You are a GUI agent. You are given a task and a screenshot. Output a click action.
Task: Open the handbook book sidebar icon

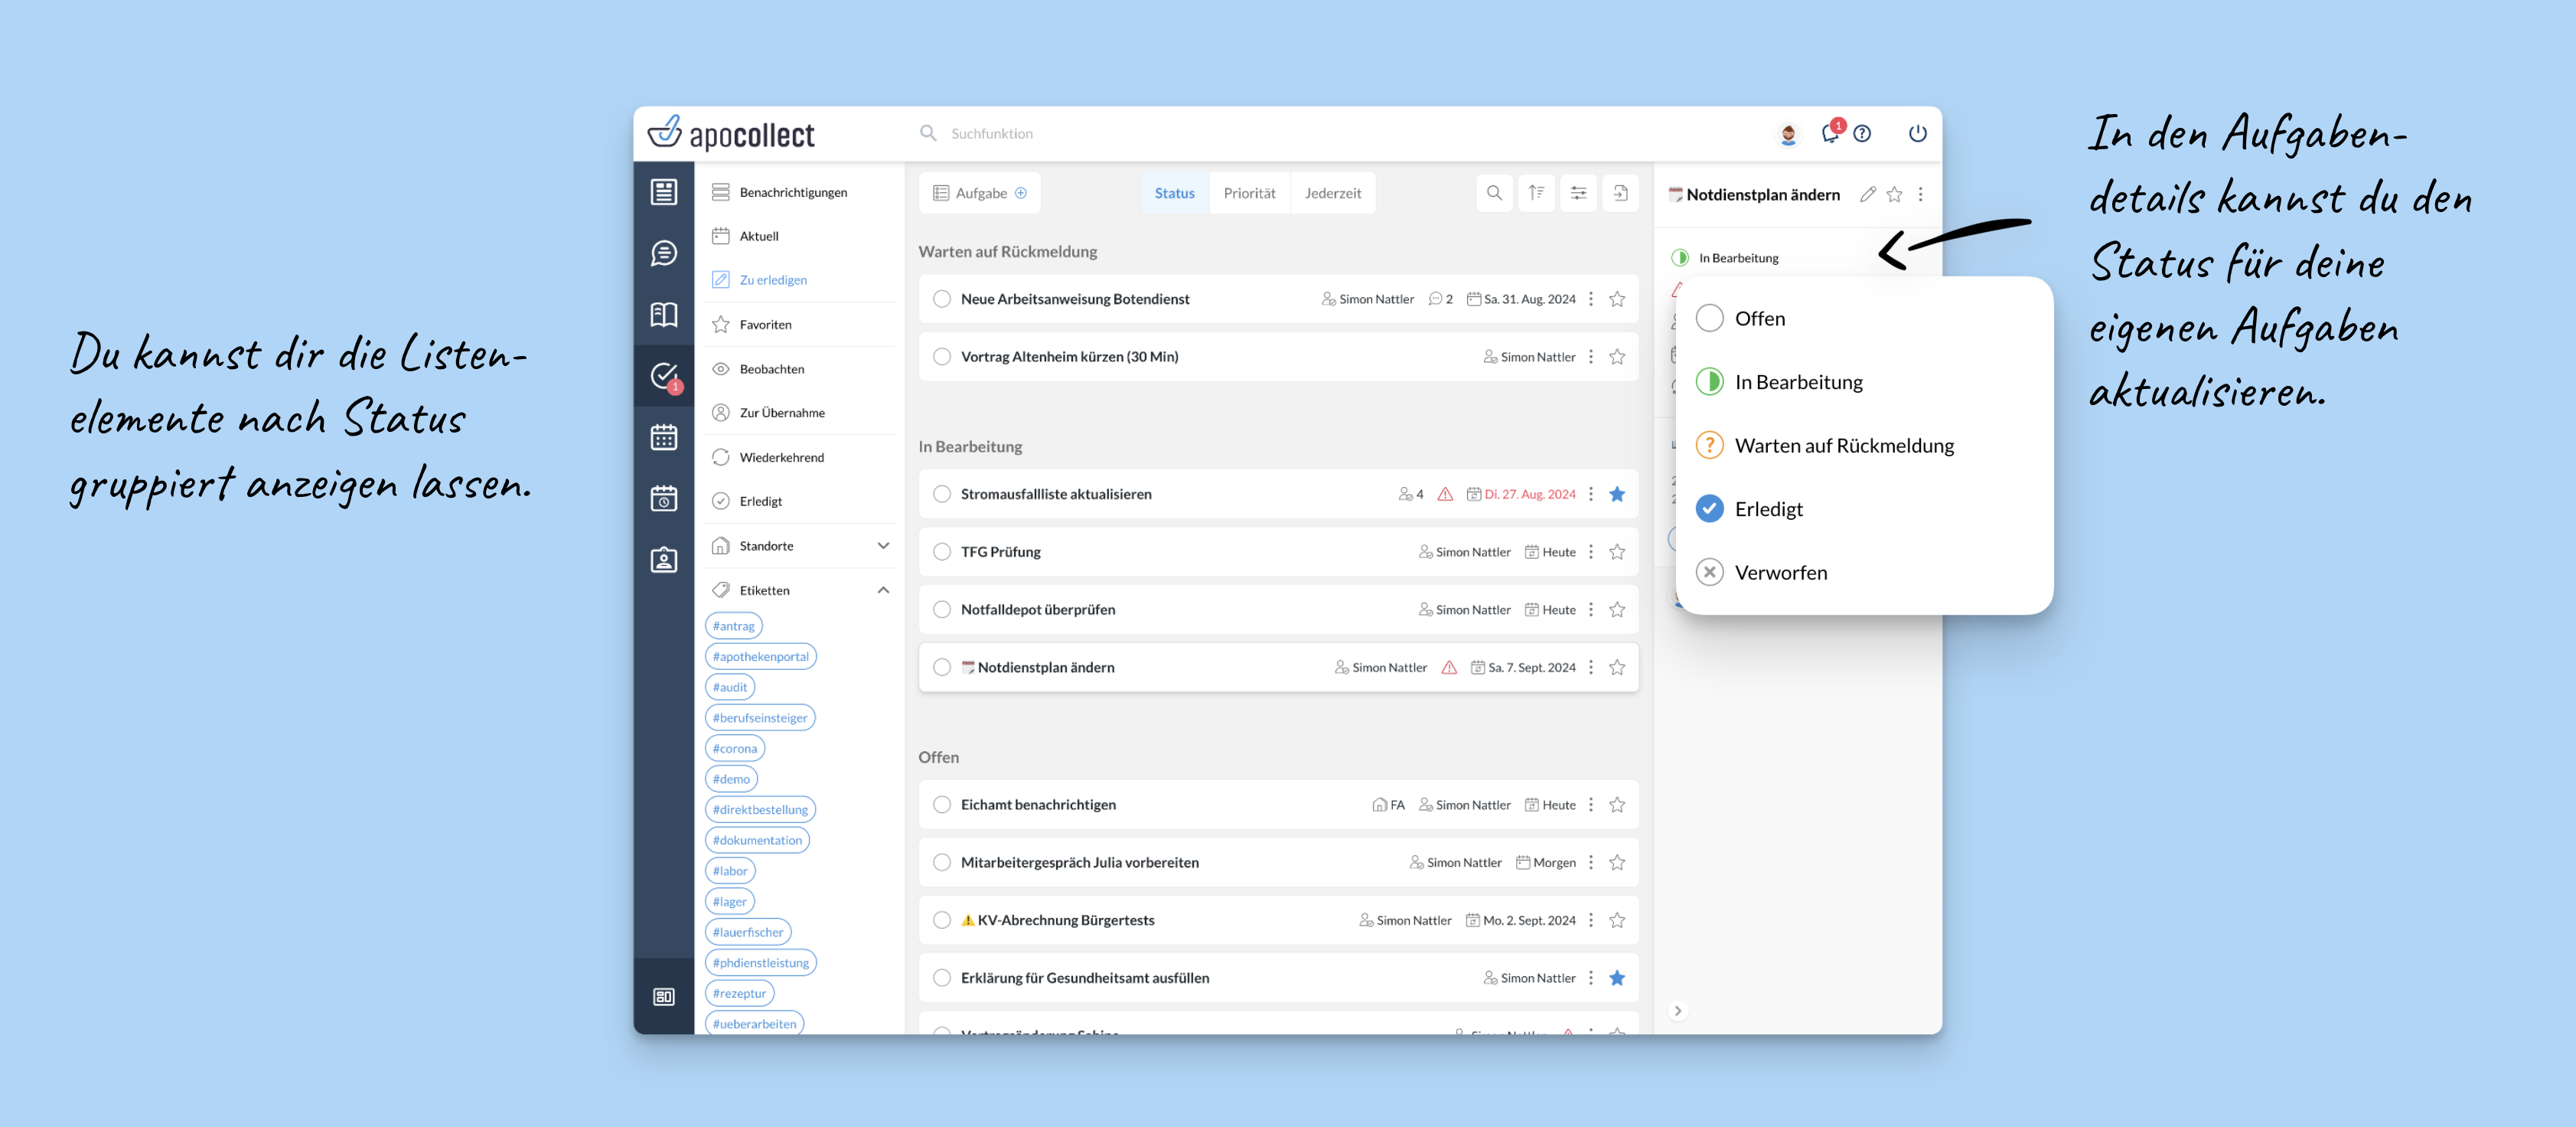tap(663, 315)
